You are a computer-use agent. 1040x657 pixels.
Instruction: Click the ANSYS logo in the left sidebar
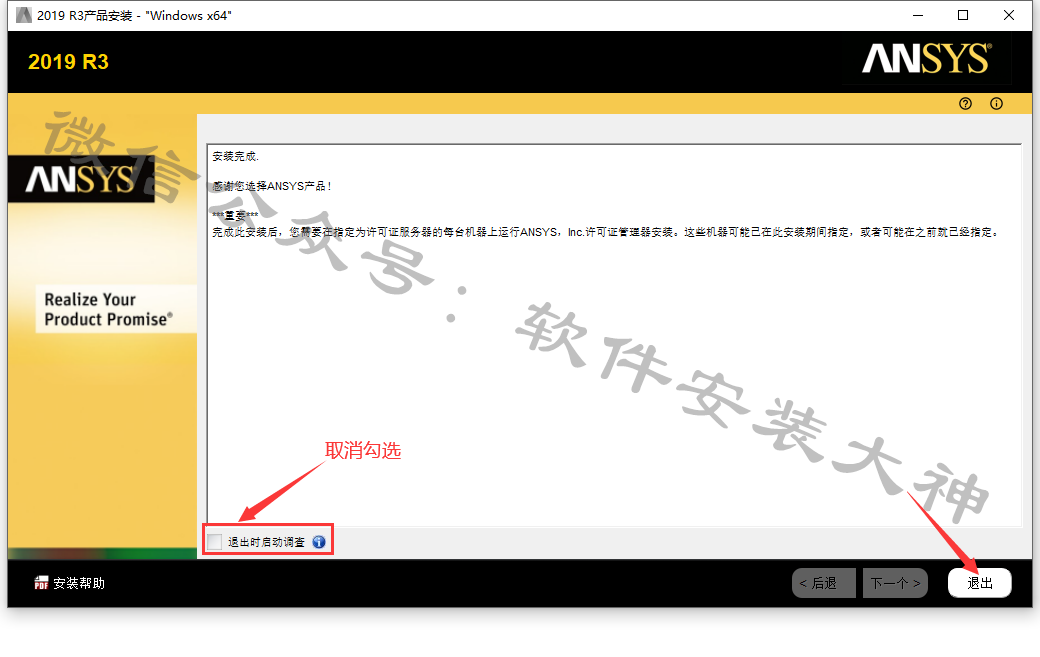coord(80,179)
